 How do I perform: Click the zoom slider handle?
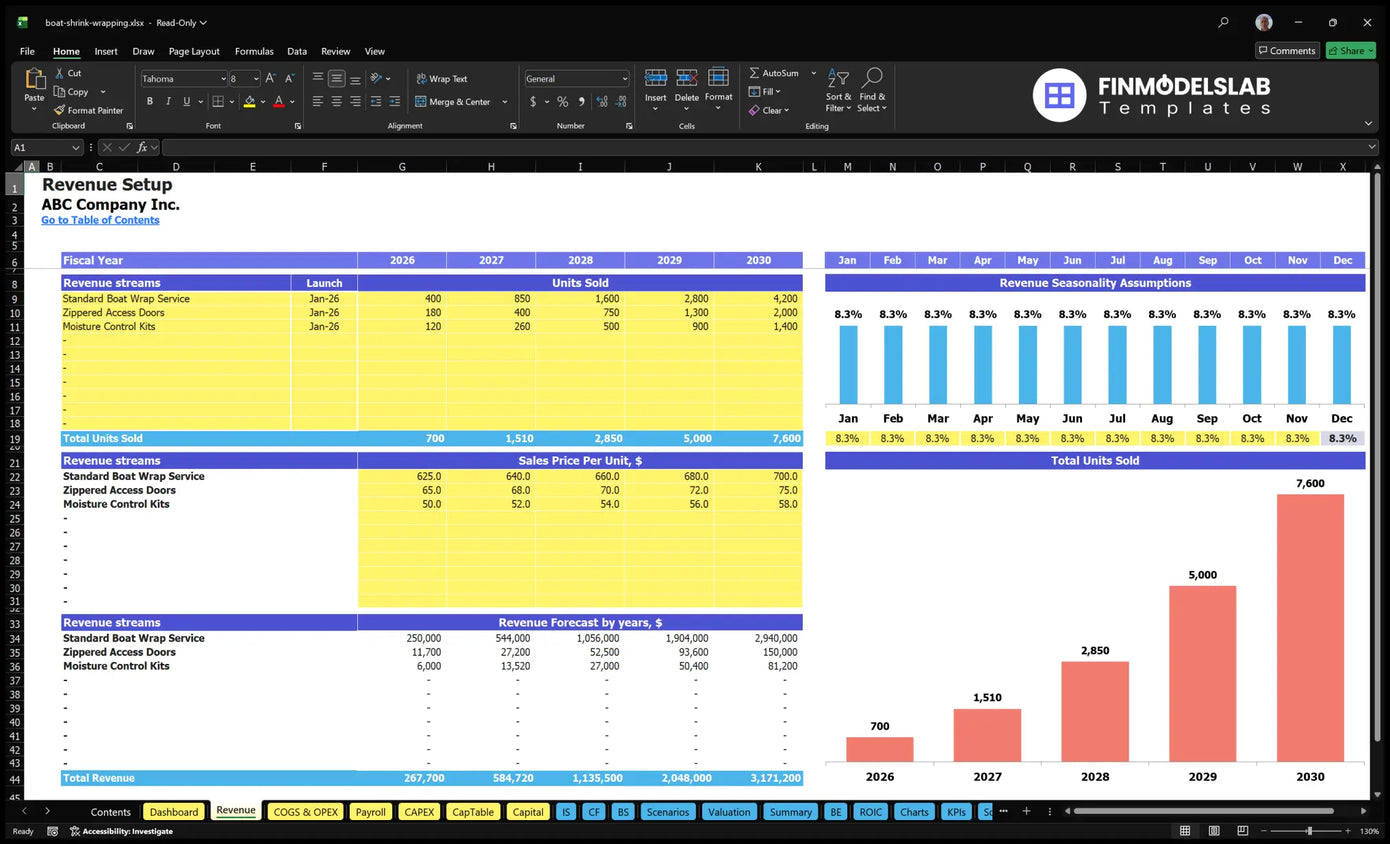(x=1309, y=831)
